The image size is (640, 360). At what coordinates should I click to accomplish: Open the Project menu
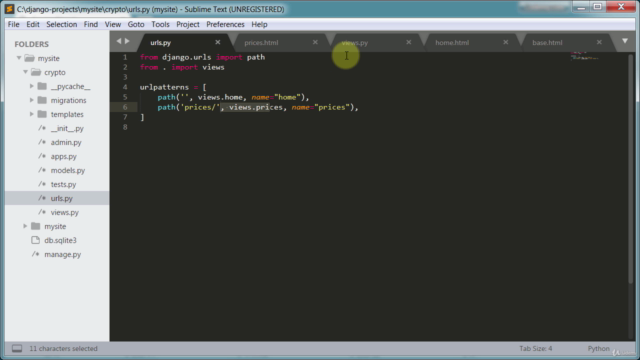point(188,24)
